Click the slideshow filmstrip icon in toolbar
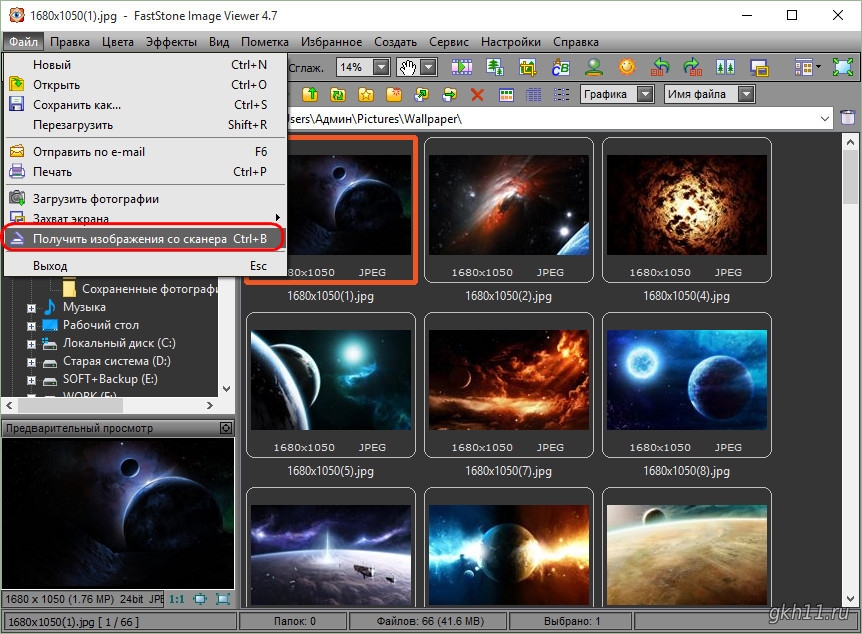This screenshot has height=634, width=862. [461, 67]
